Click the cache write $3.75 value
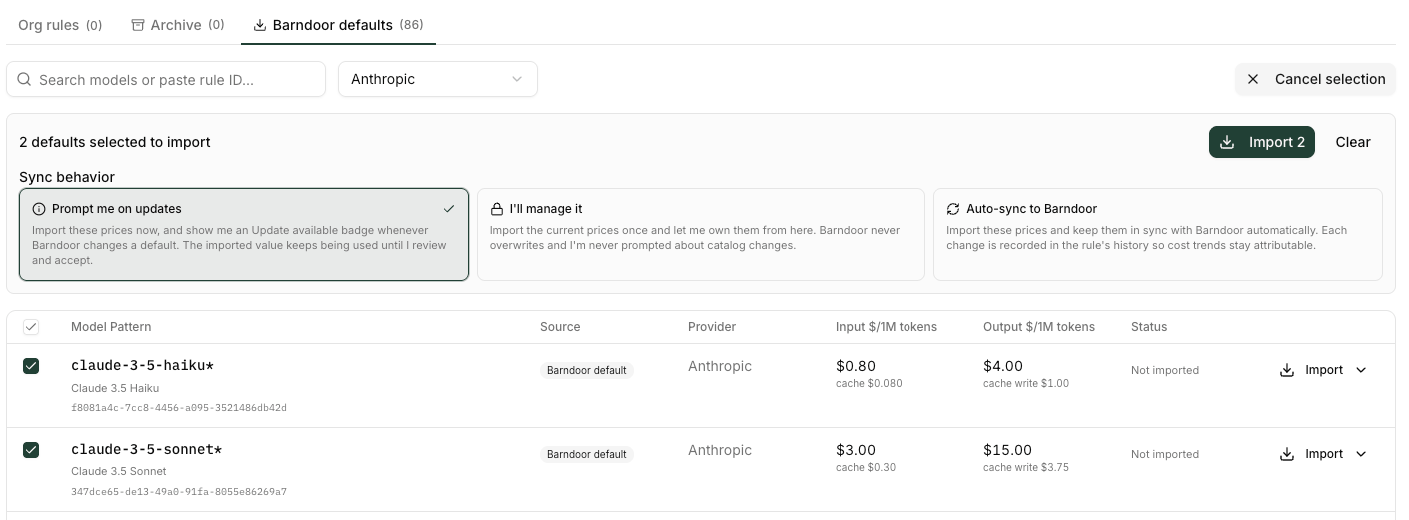 pyautogui.click(x=1026, y=467)
